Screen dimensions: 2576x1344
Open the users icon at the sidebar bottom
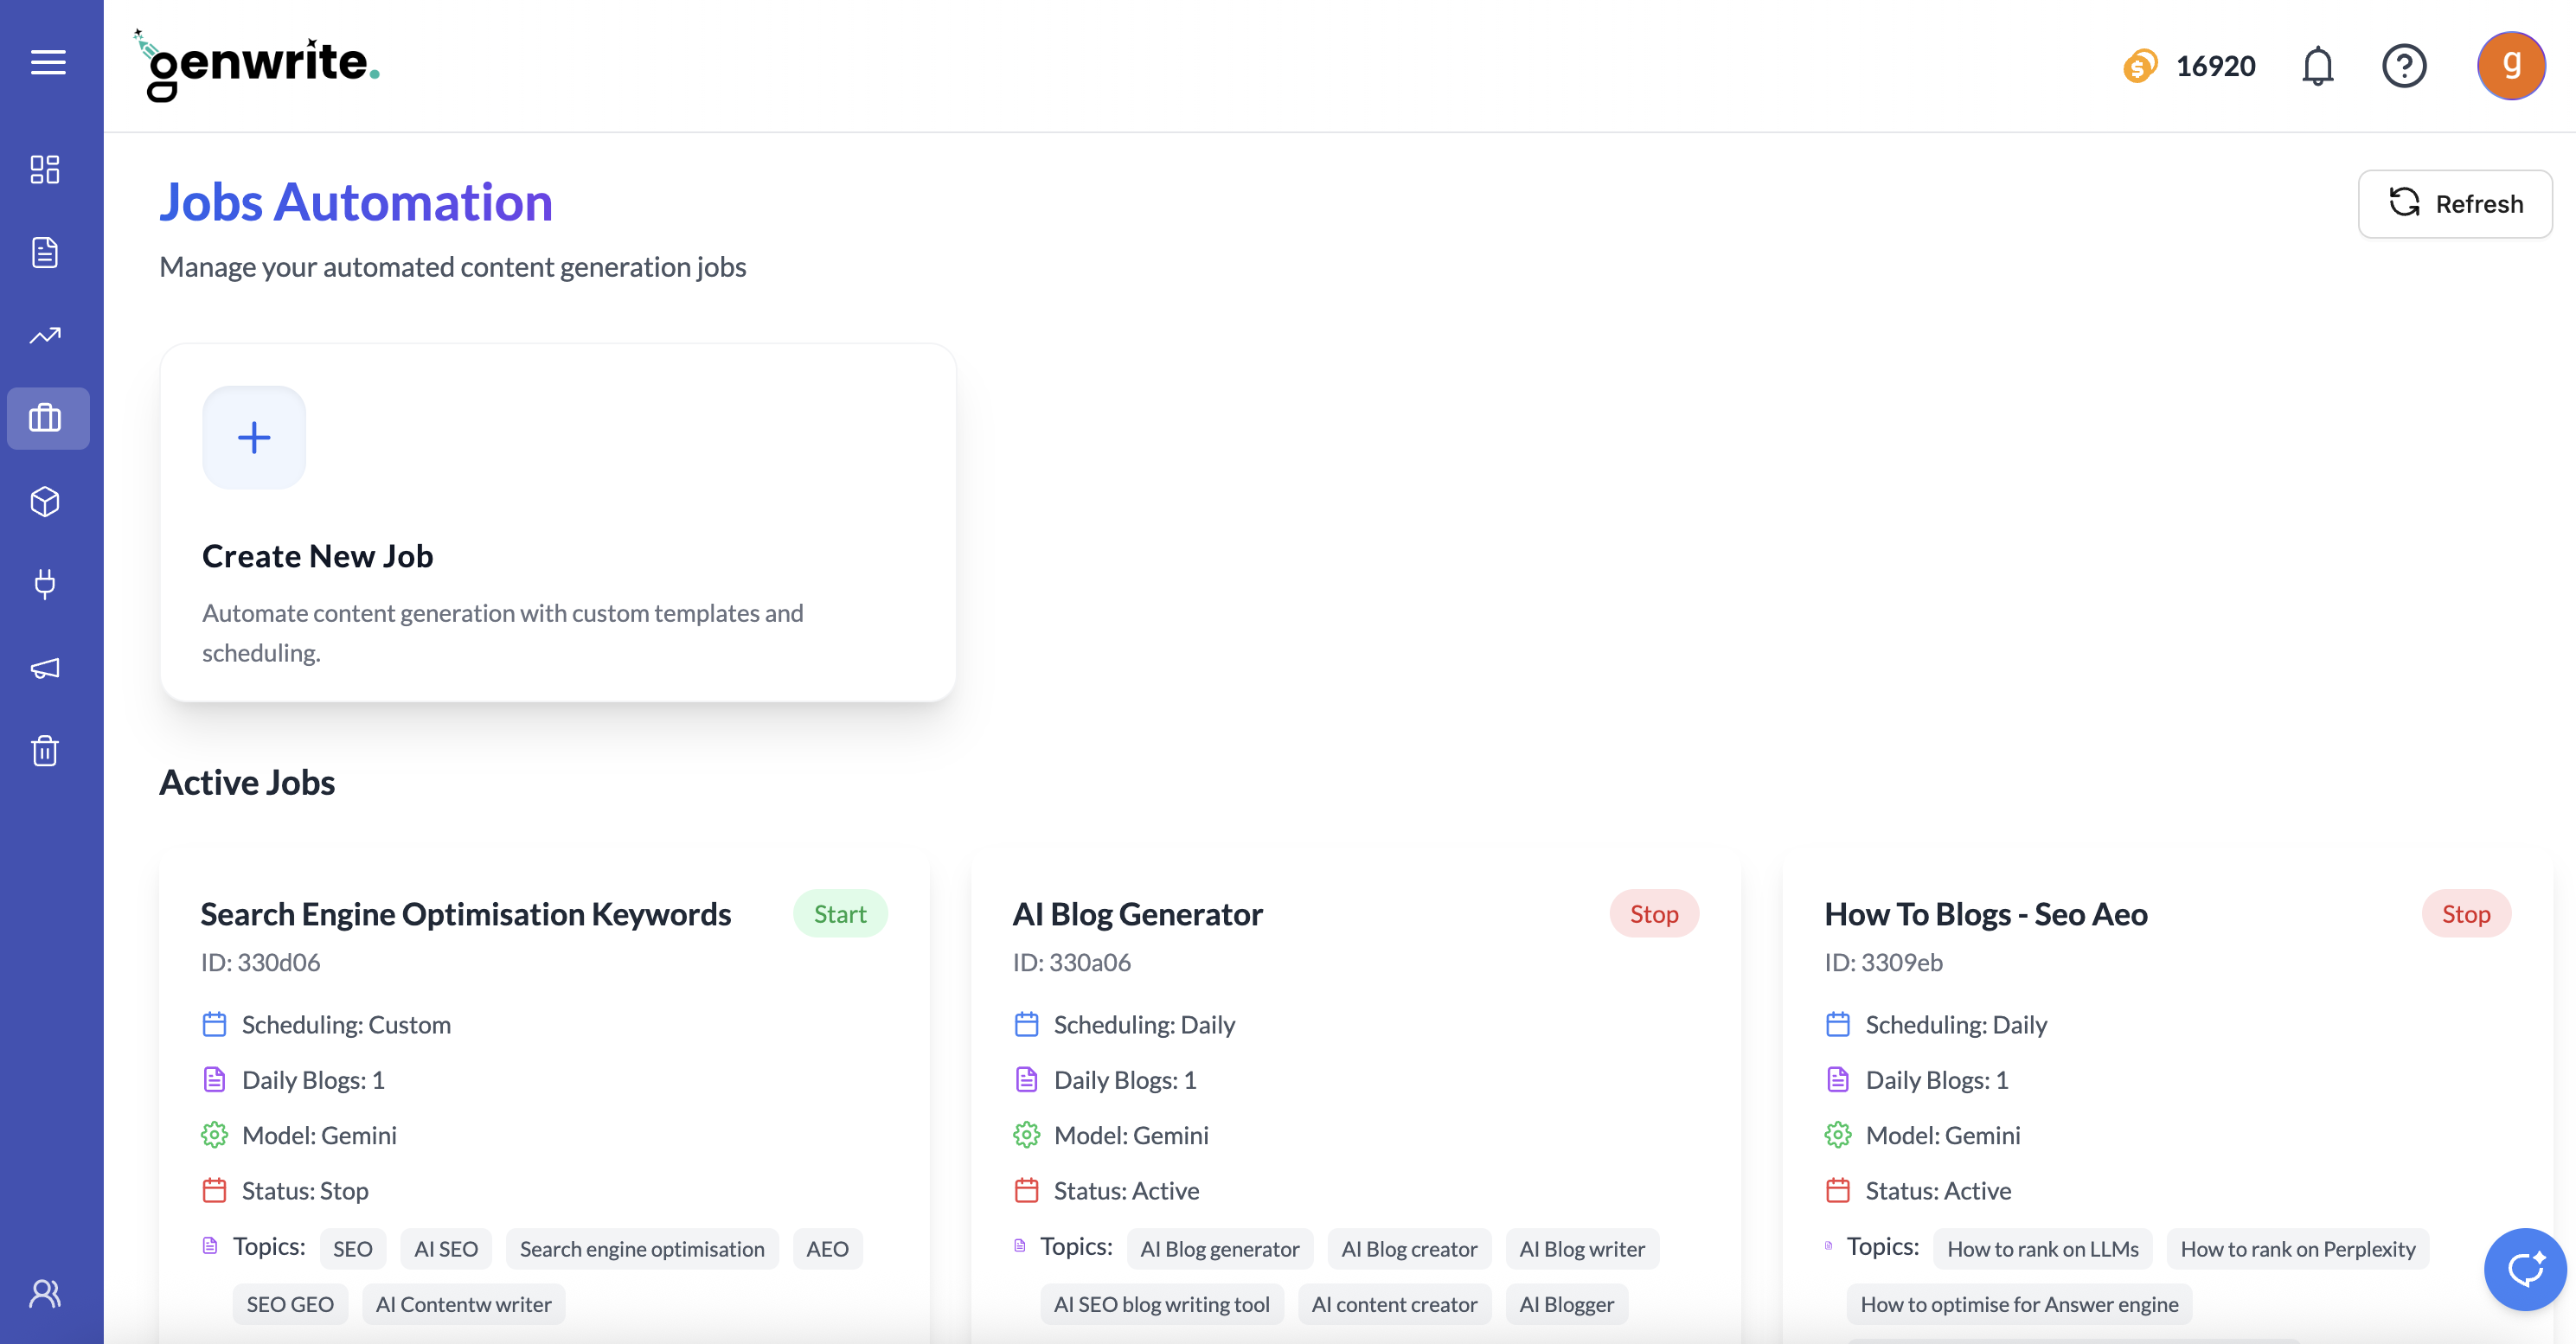(45, 1293)
